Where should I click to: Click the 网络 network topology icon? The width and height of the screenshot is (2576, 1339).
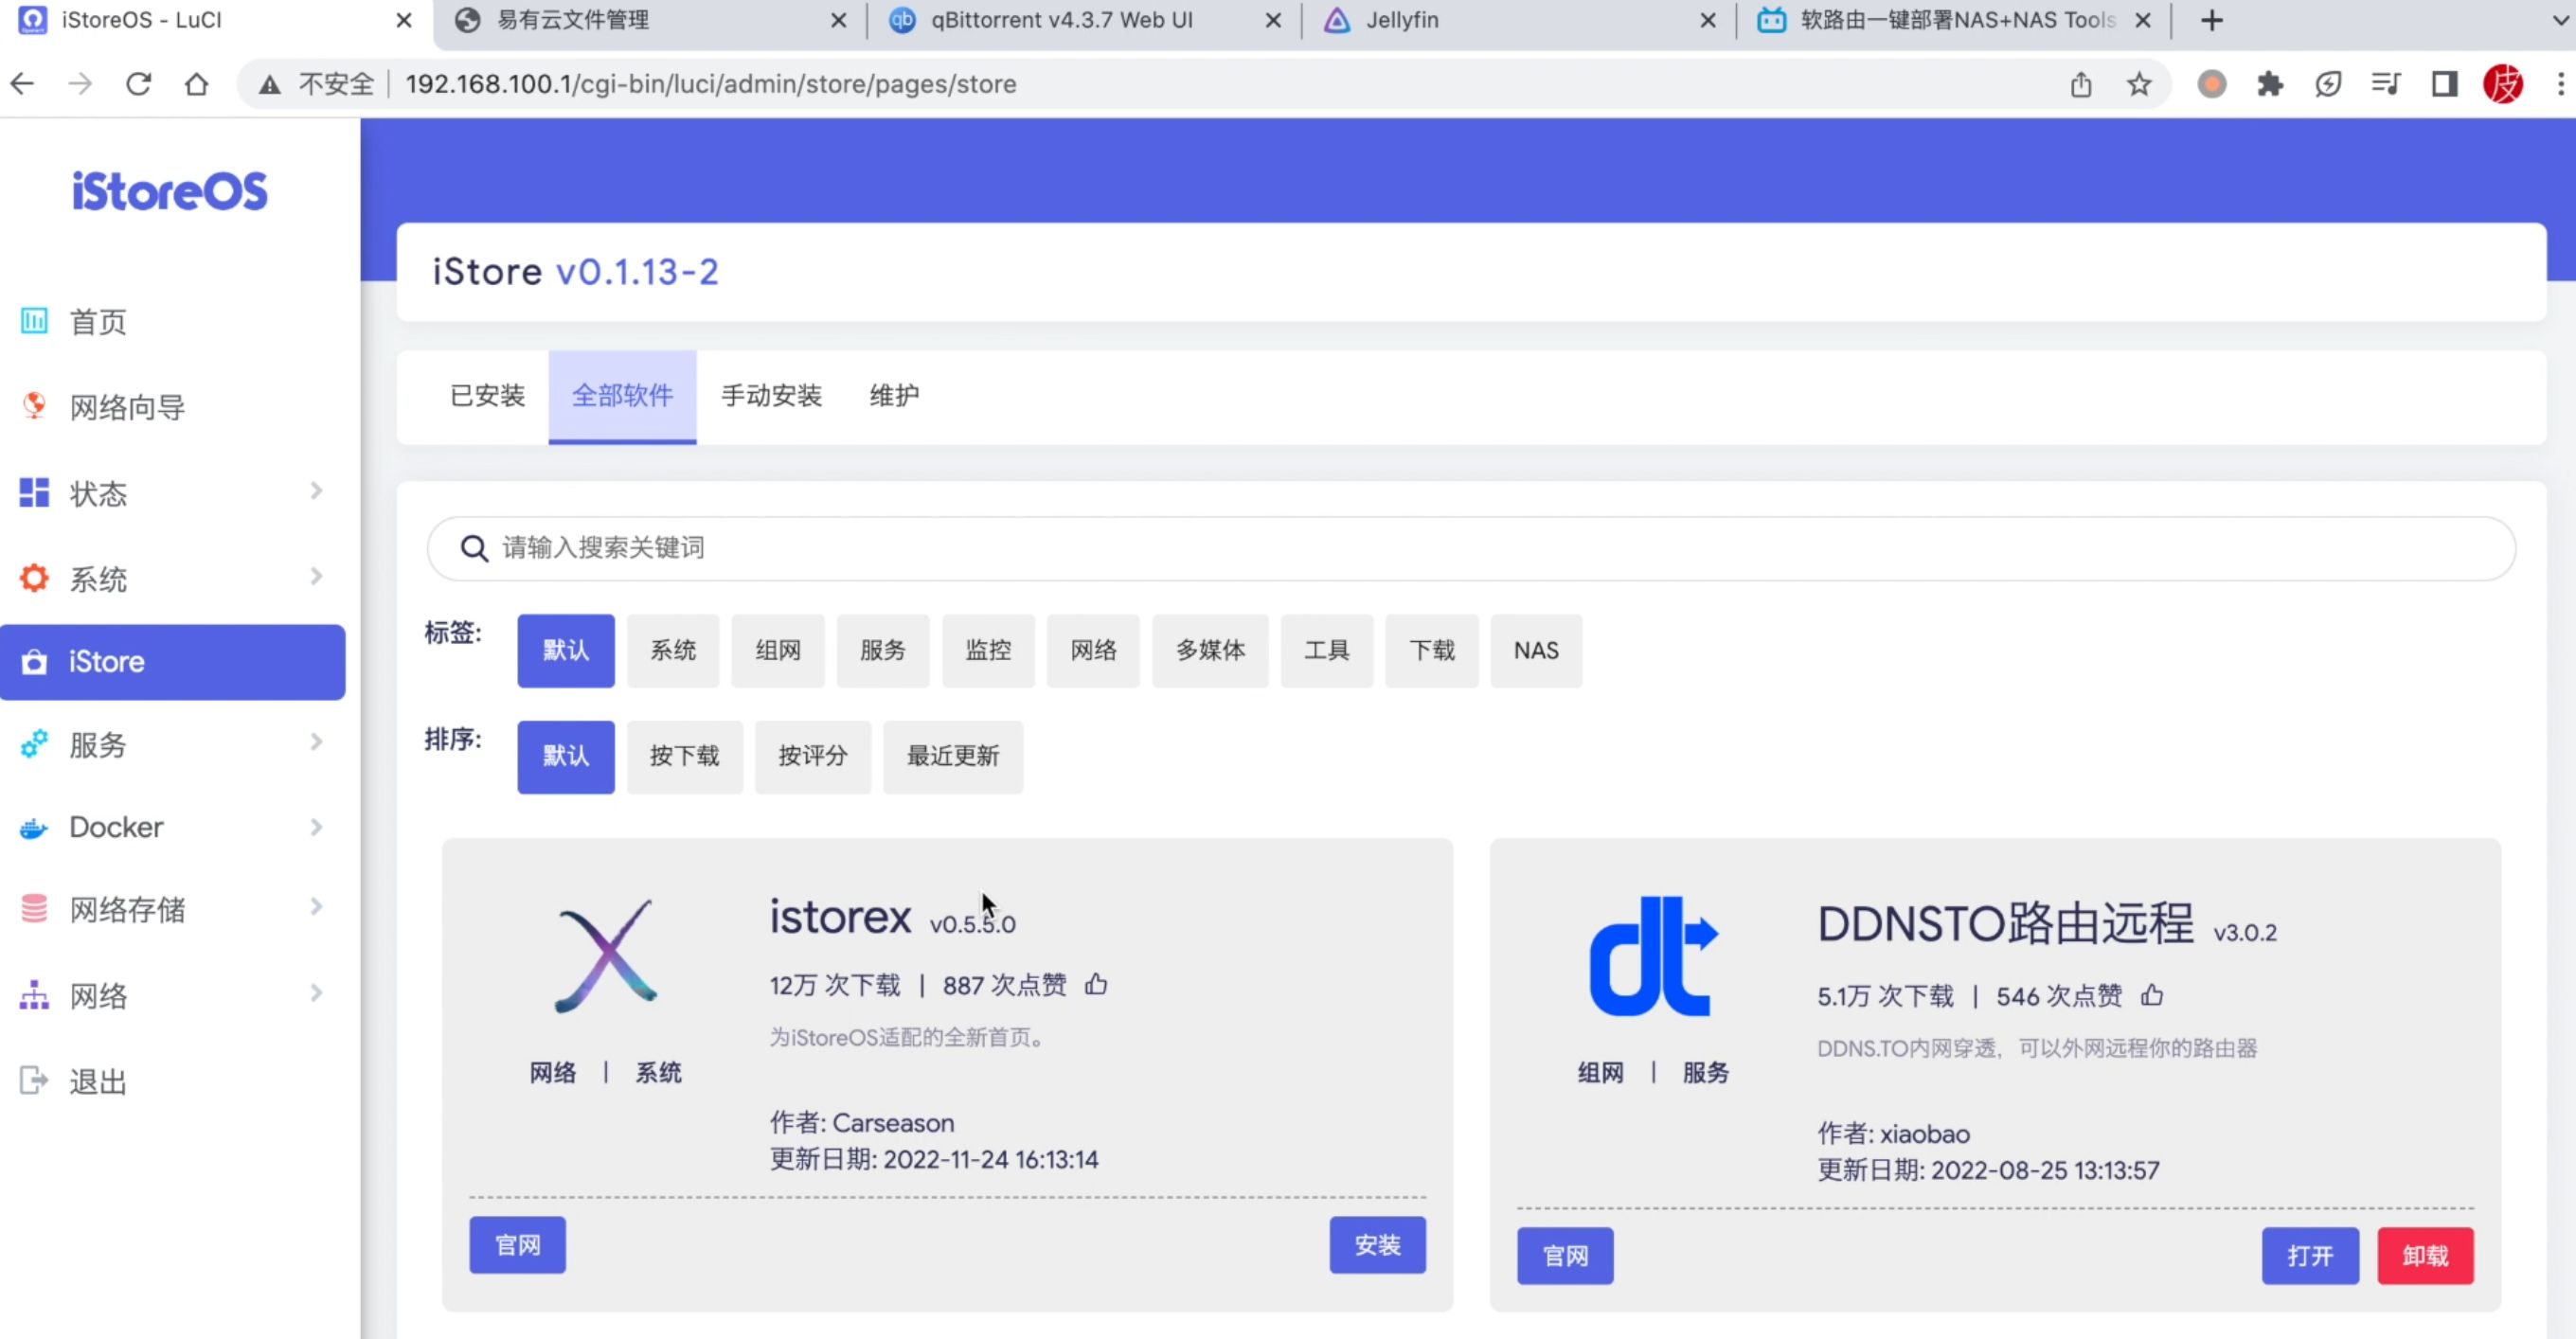[x=34, y=995]
